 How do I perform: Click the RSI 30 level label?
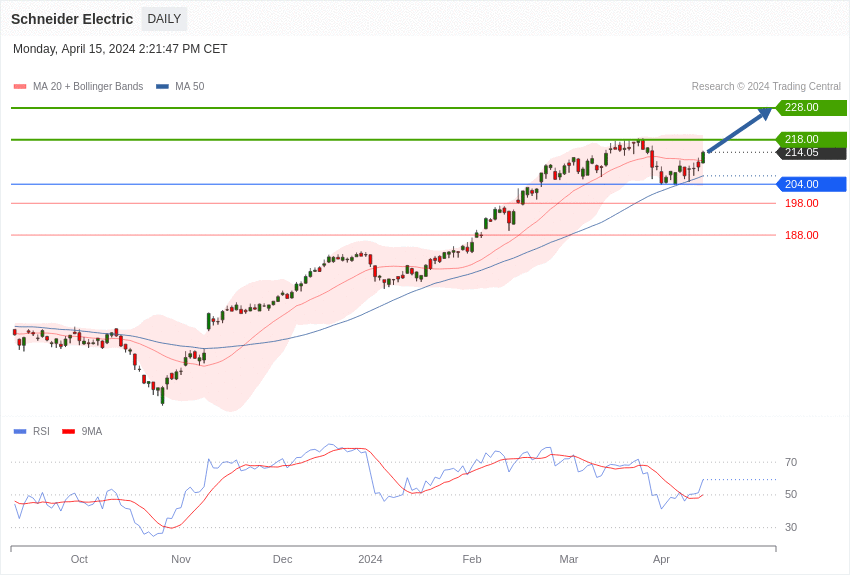[x=791, y=527]
